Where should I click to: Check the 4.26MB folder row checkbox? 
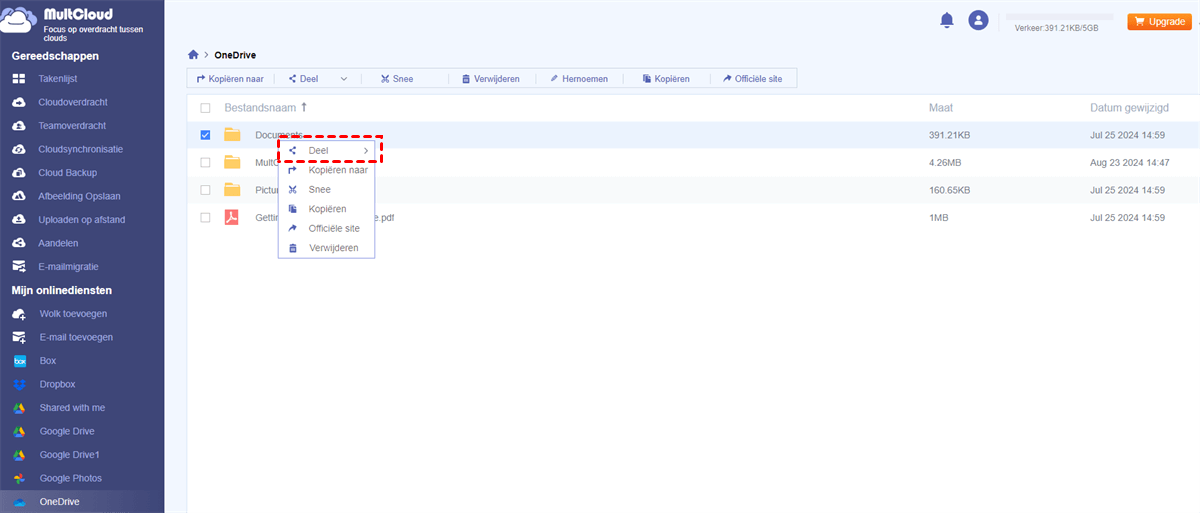pyautogui.click(x=205, y=162)
